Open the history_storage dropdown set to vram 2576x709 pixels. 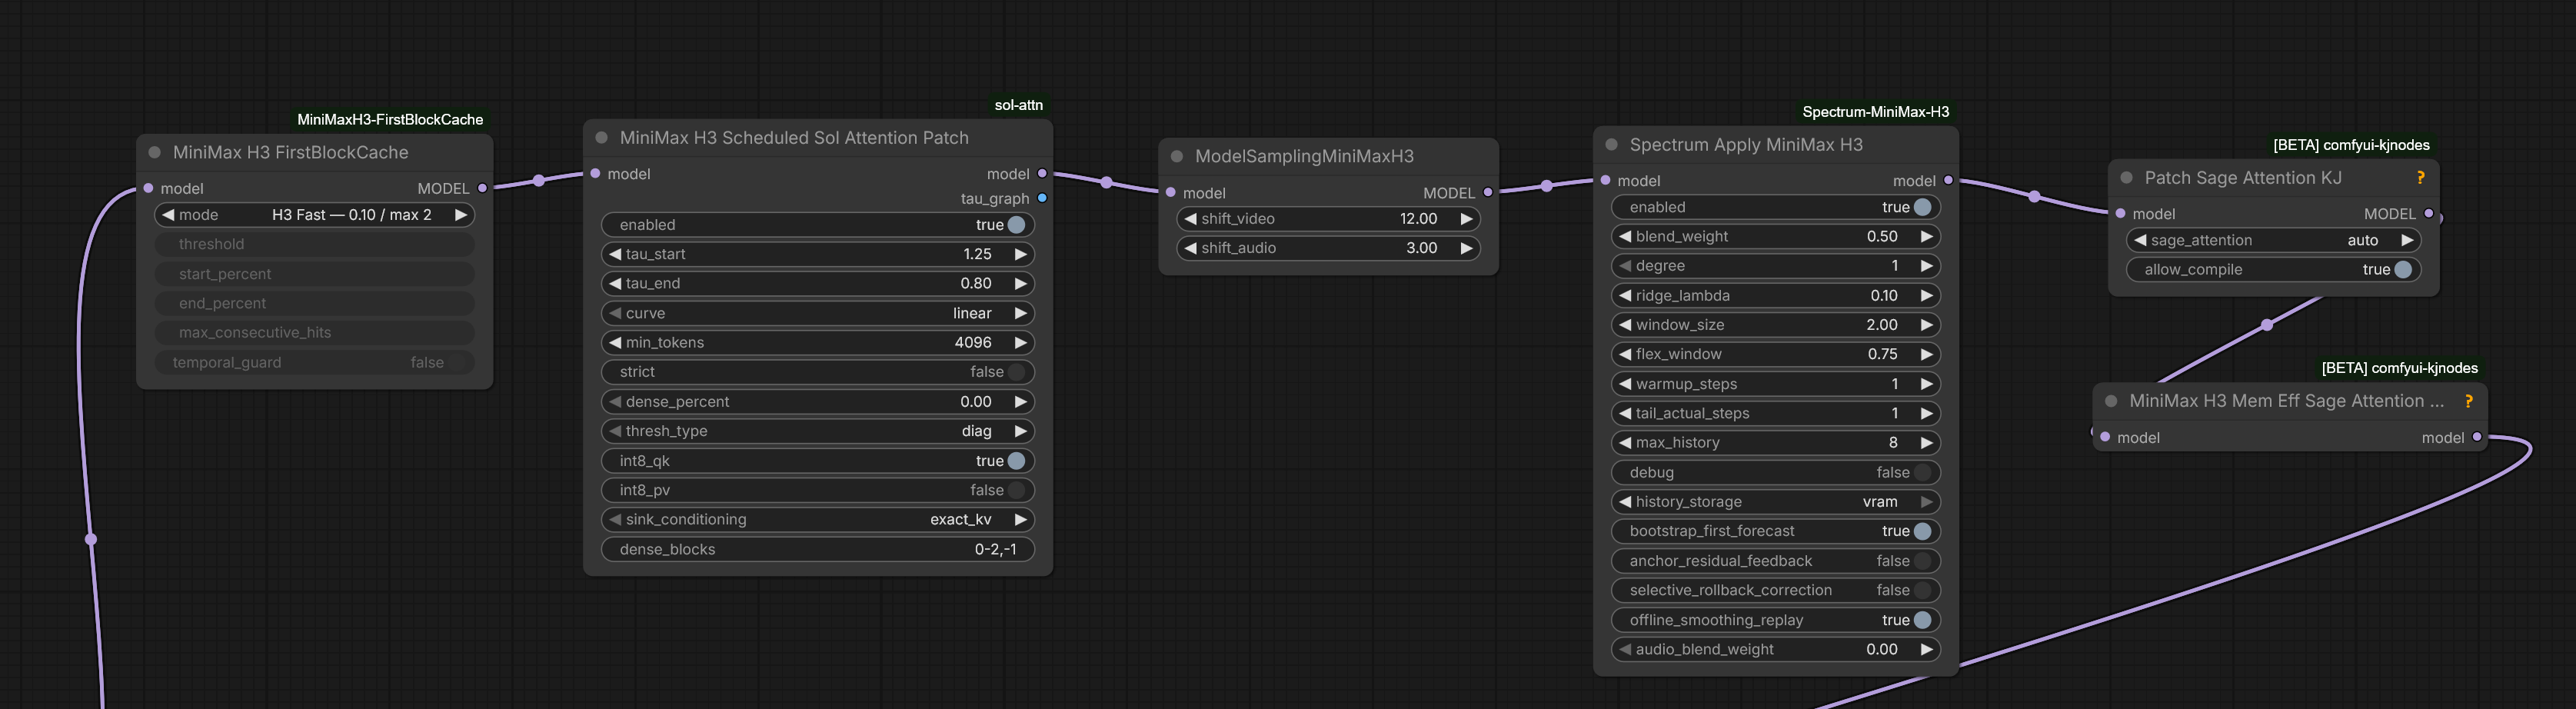tap(1776, 502)
